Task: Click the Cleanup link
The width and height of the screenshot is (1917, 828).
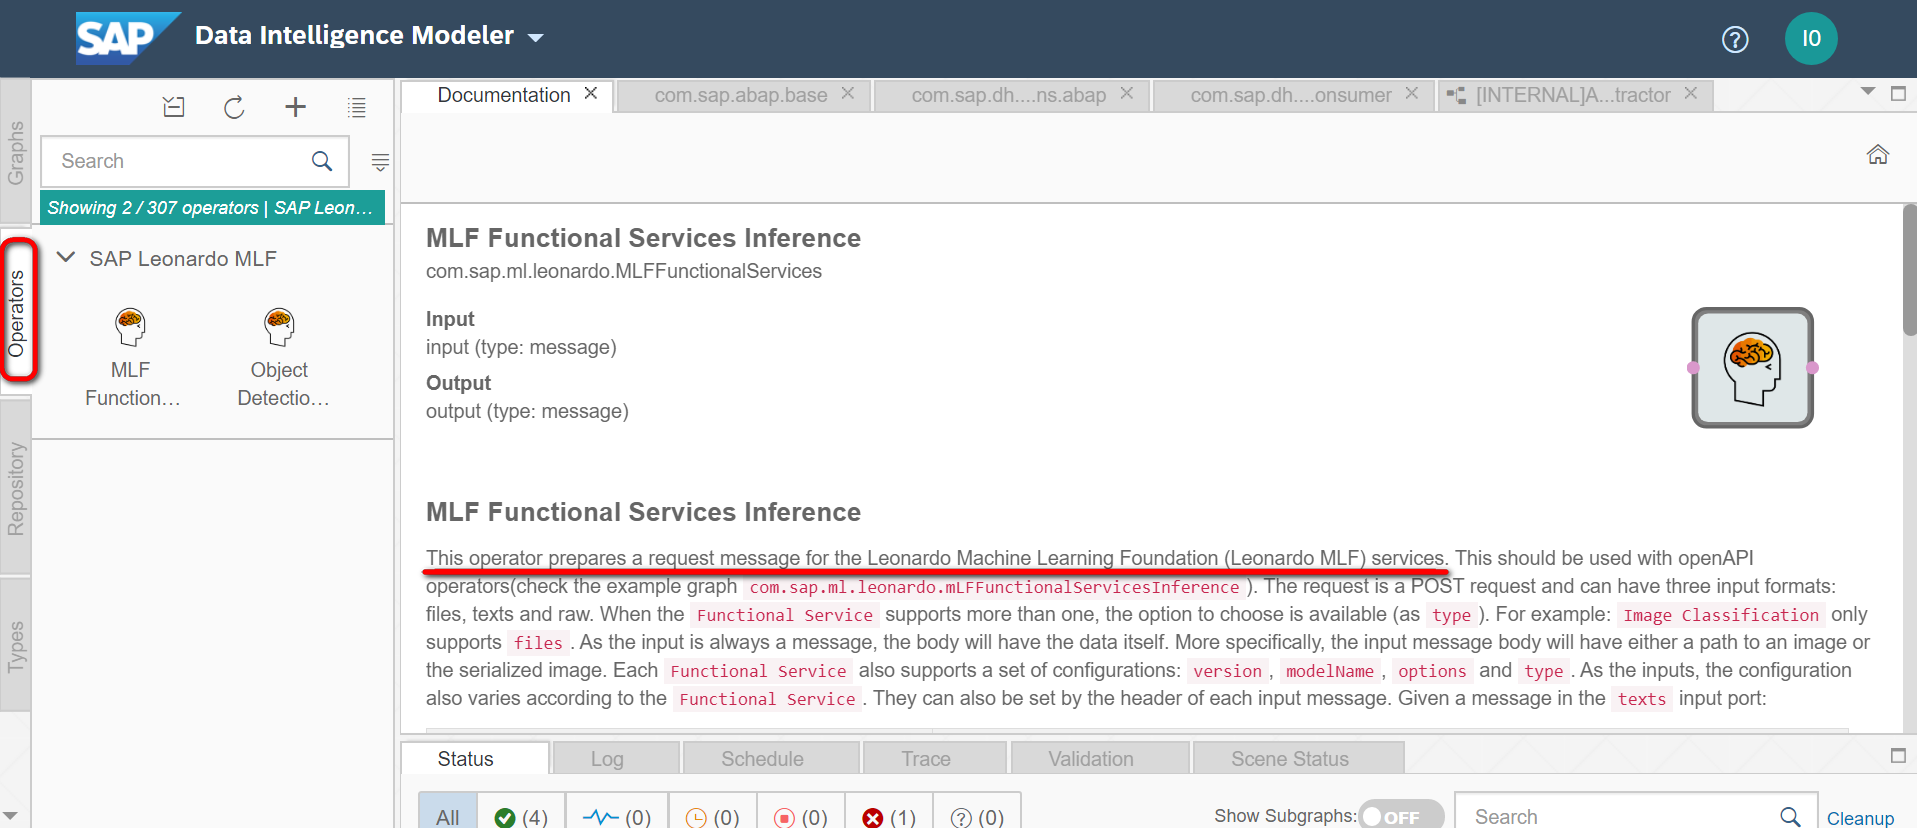Action: (1860, 818)
